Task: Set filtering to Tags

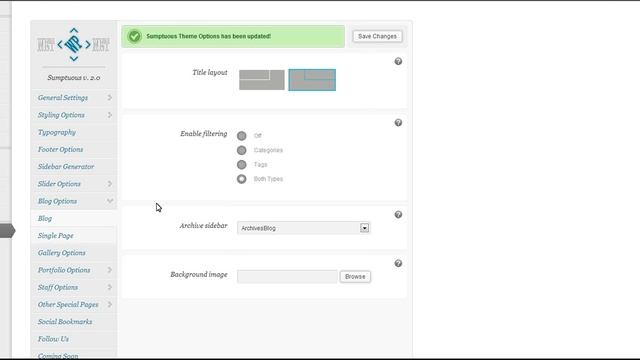Action: point(242,164)
